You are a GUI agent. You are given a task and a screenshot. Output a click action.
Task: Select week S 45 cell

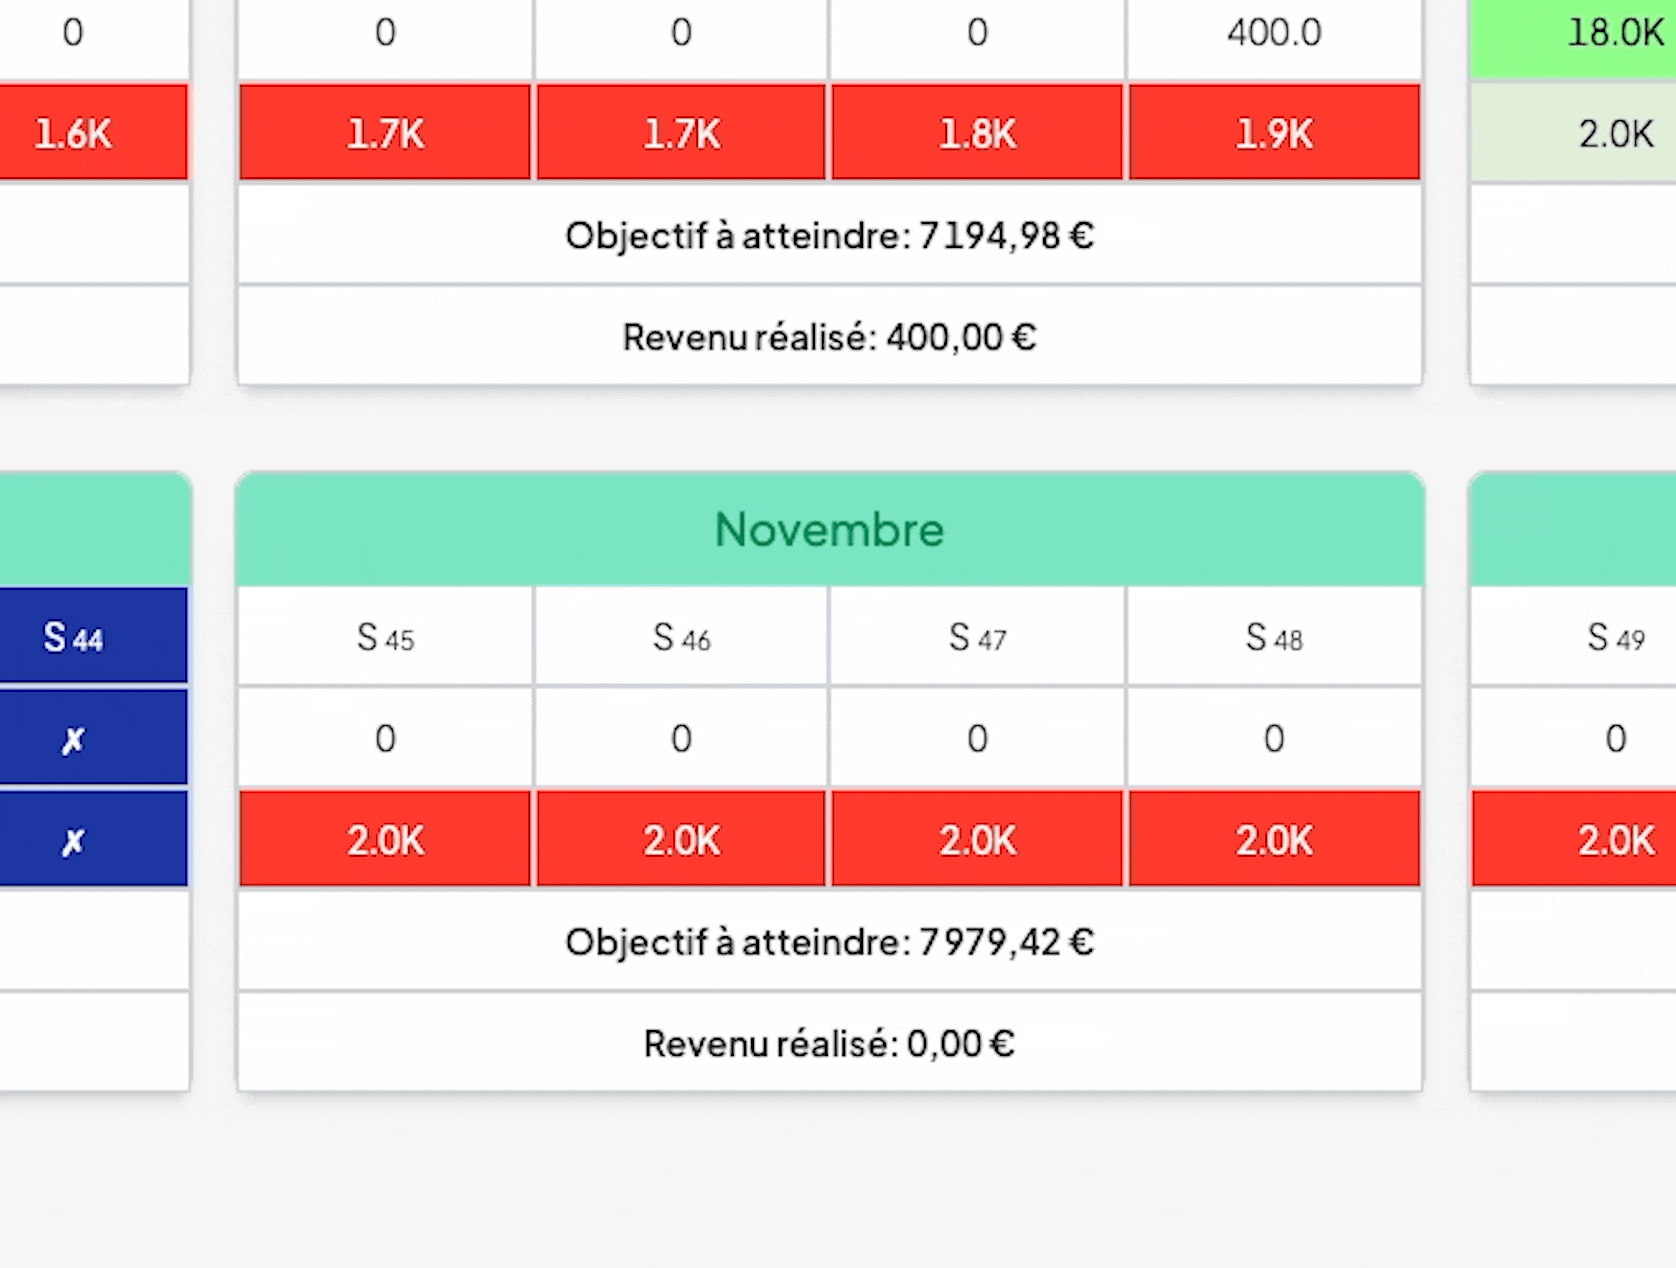(385, 637)
